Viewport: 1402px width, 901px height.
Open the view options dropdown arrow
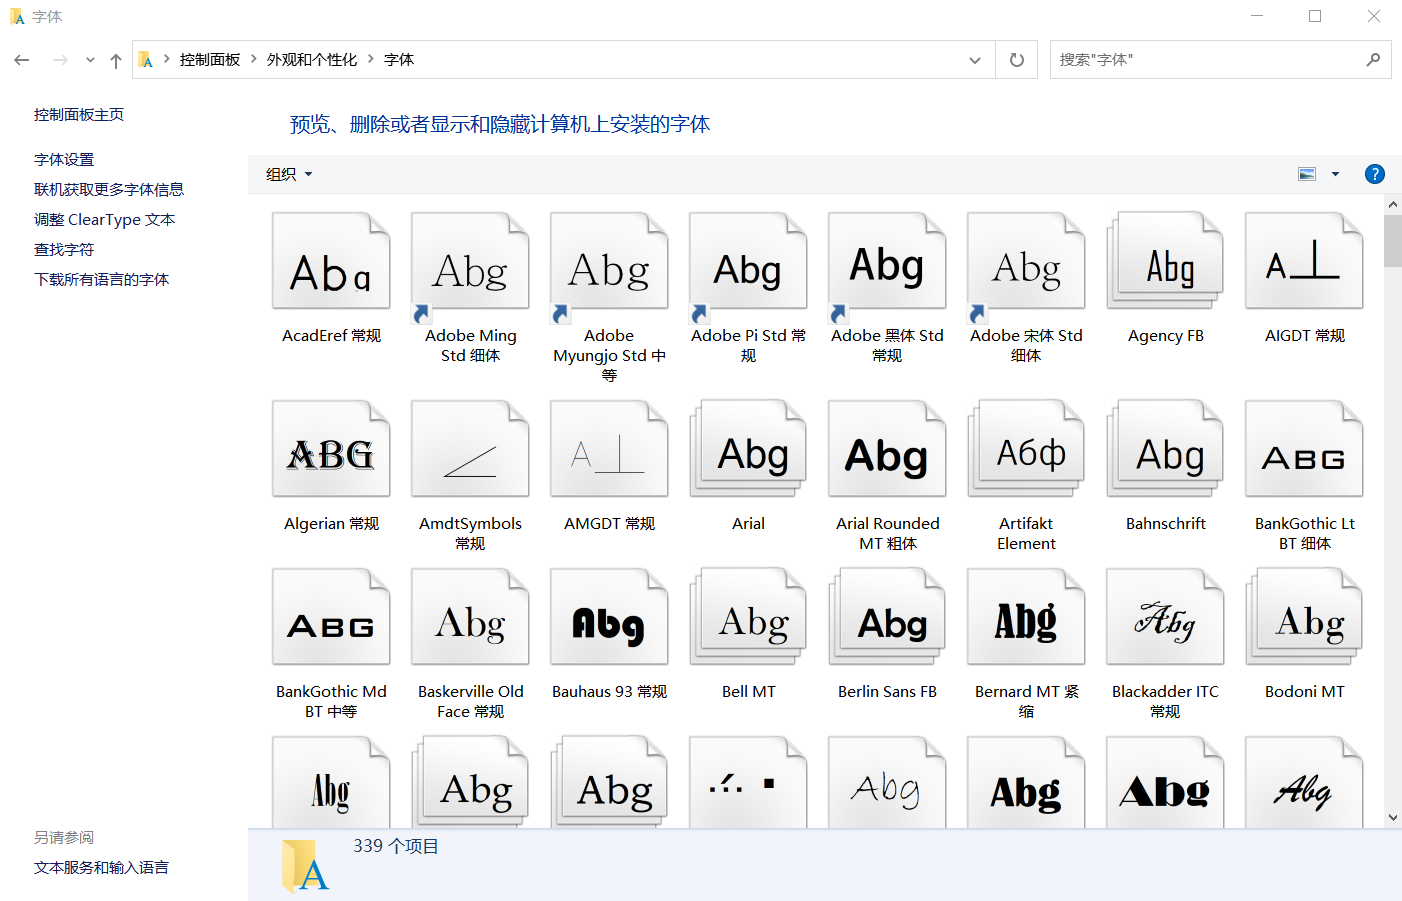(1335, 174)
